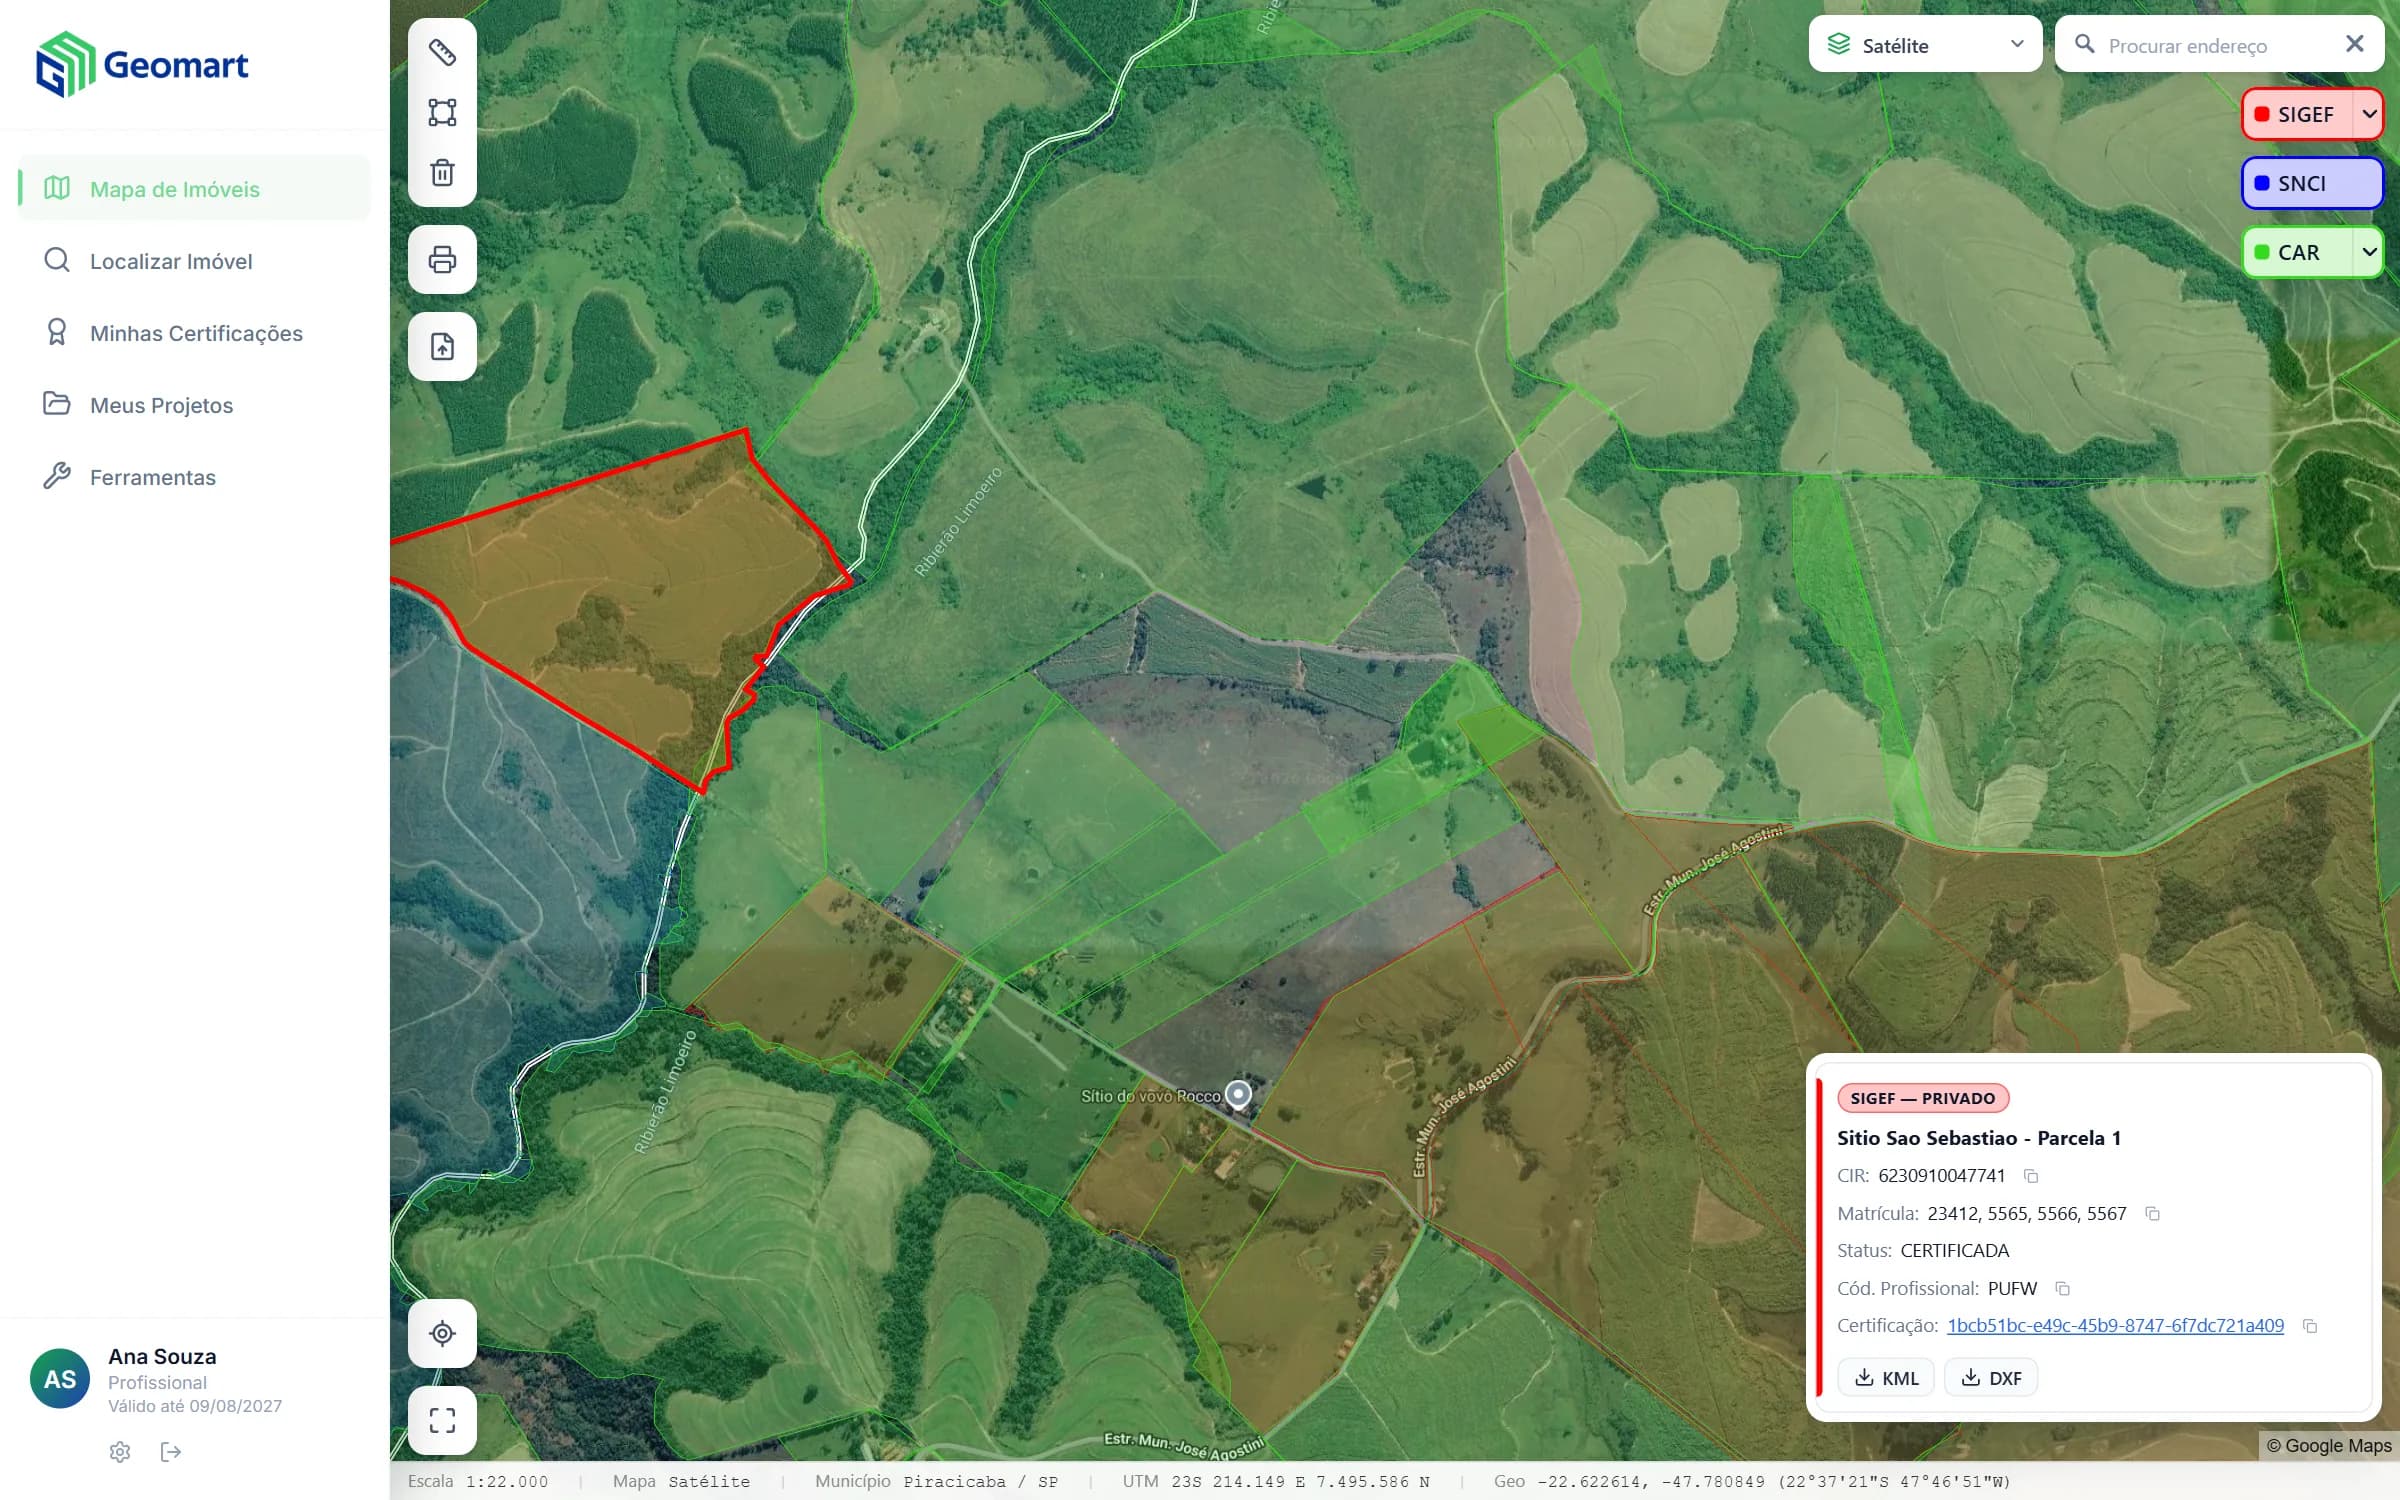Click the logout icon
The width and height of the screenshot is (2400, 1500).
tap(171, 1452)
